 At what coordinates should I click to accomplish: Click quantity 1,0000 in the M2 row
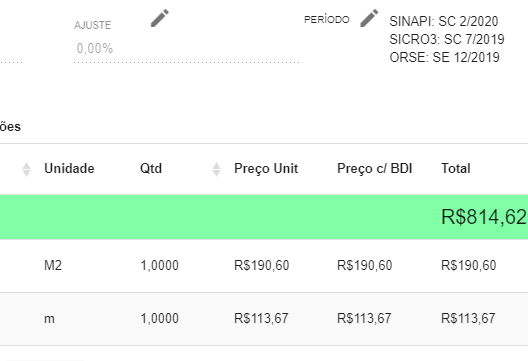[159, 265]
